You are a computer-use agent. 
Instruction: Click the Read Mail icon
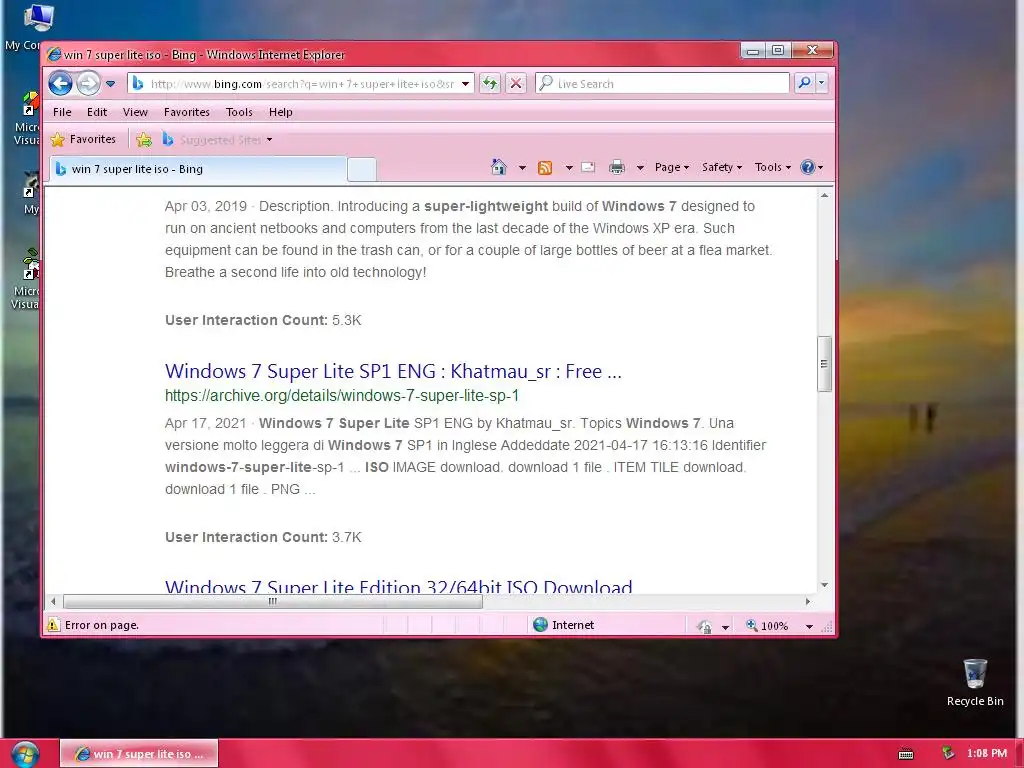click(588, 167)
